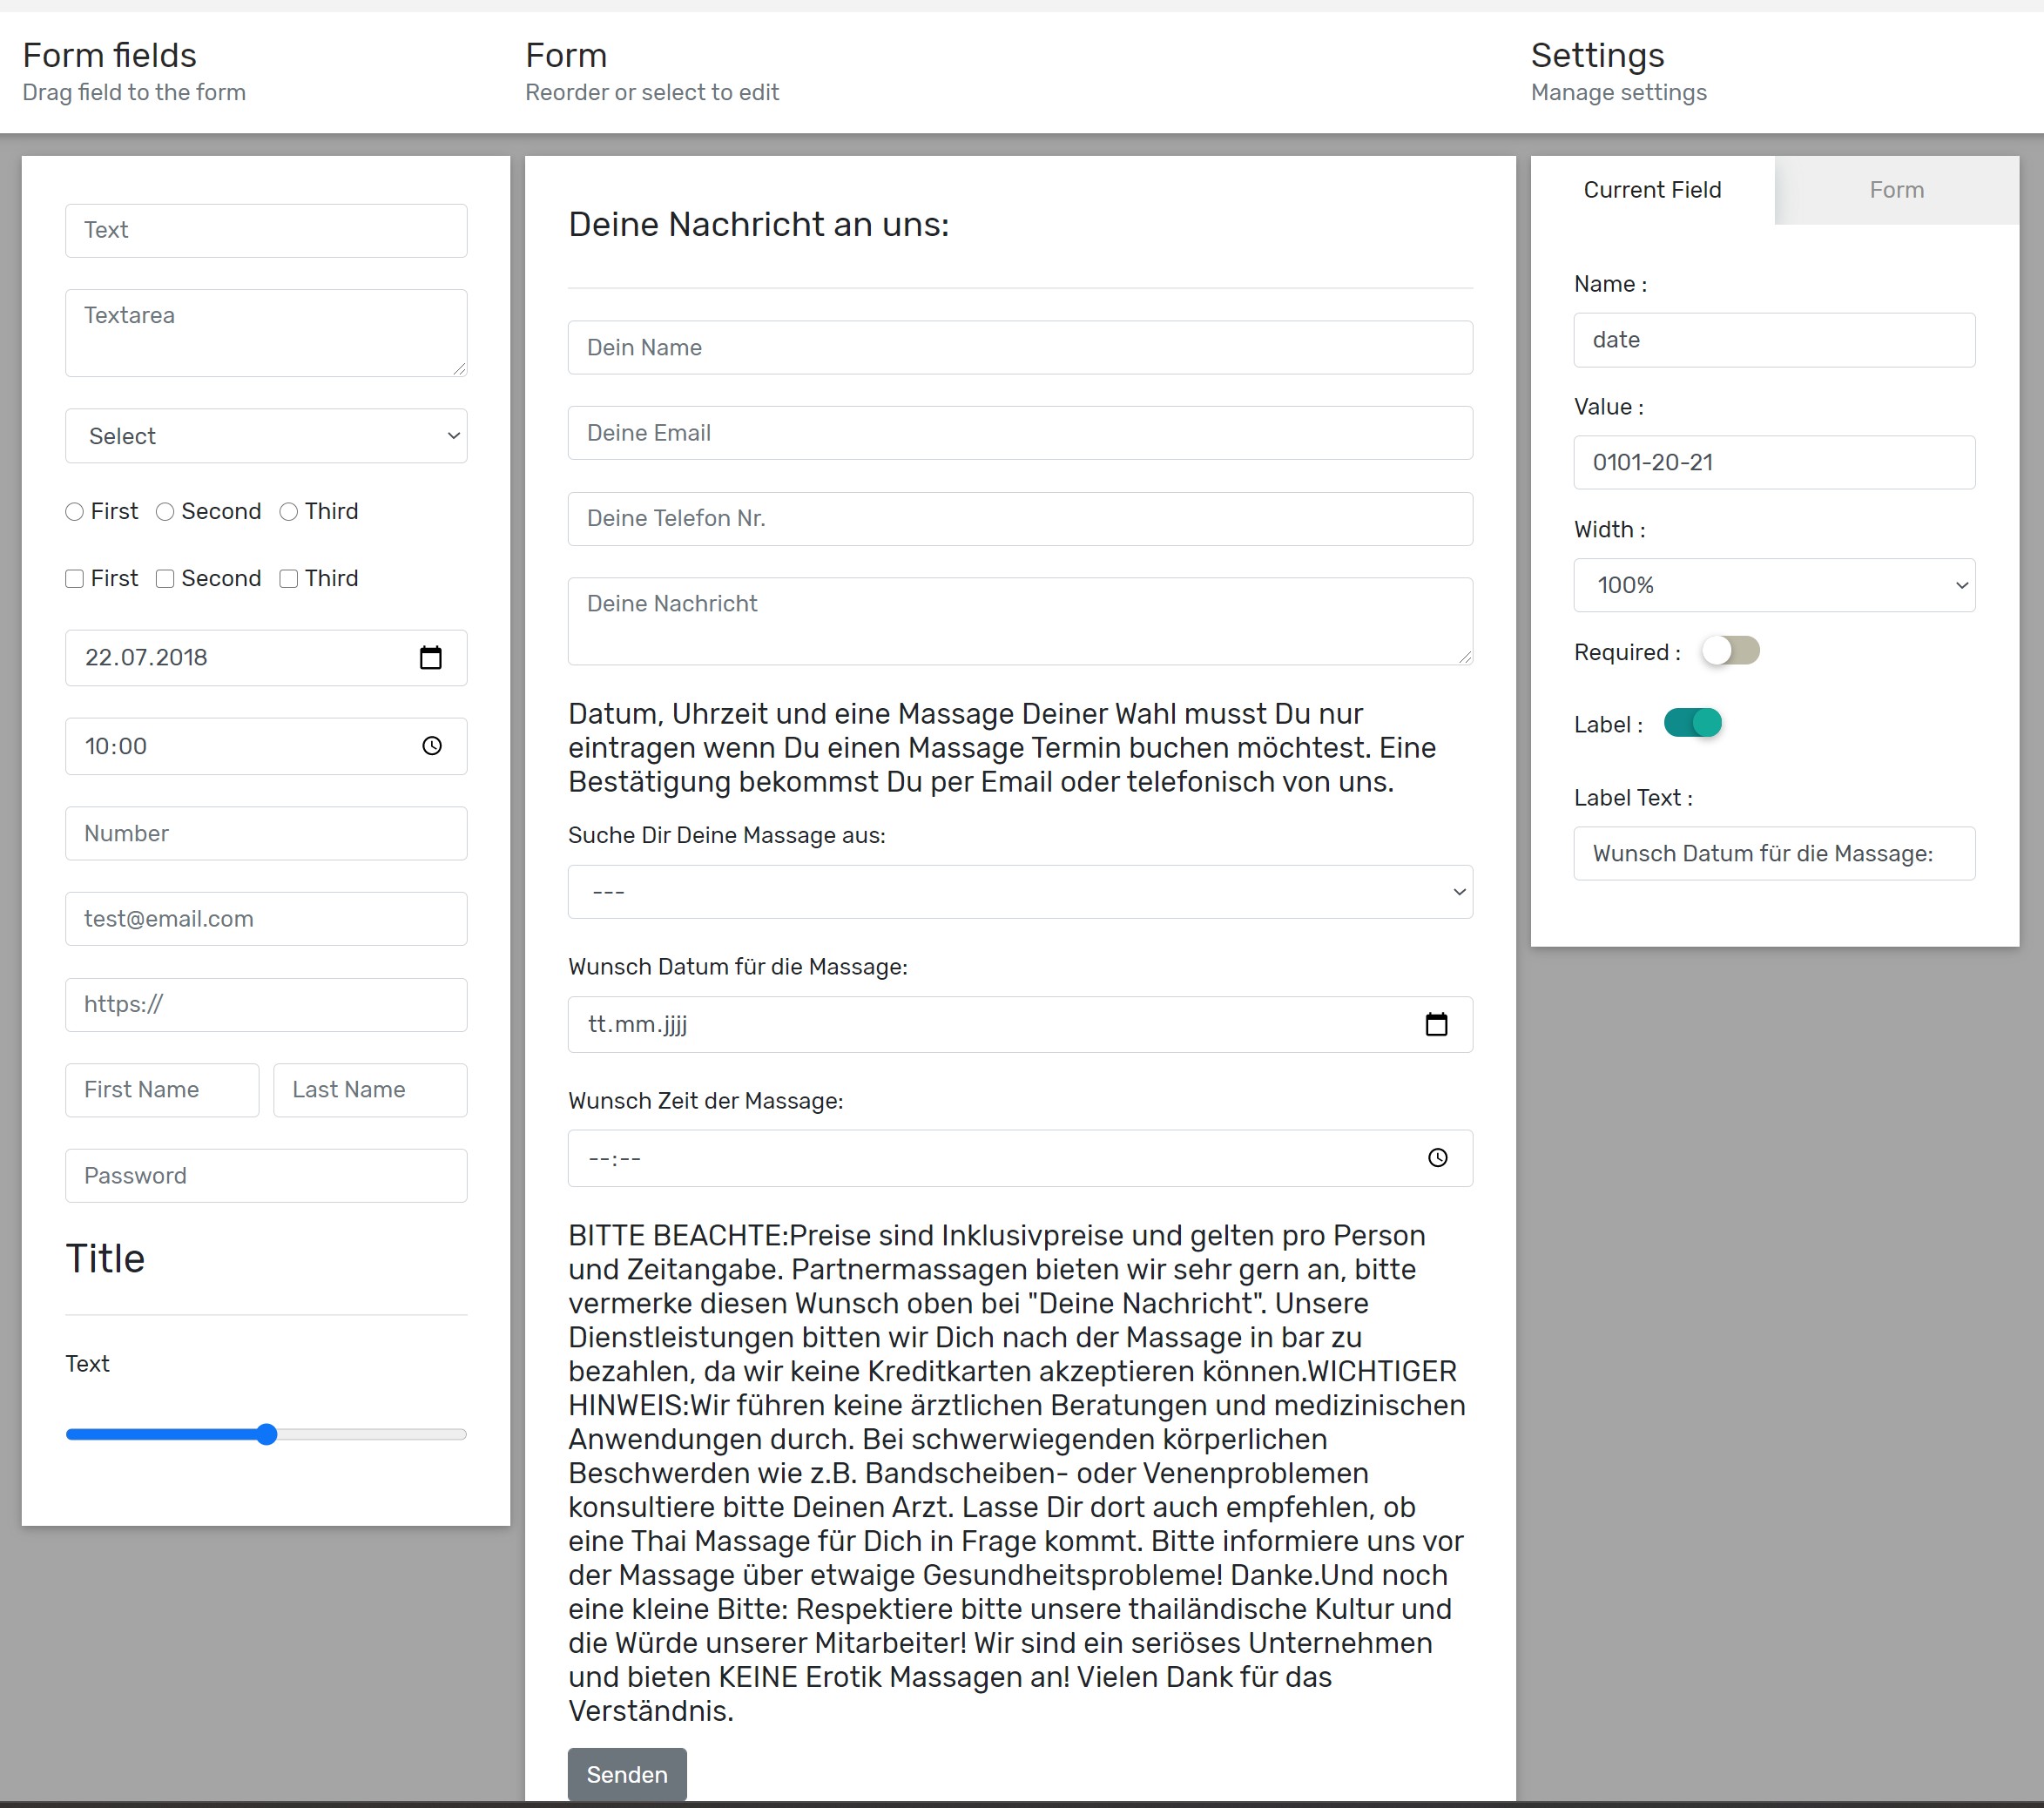The height and width of the screenshot is (1808, 2044).
Task: Toggle the Required switch
Action: tap(1730, 651)
